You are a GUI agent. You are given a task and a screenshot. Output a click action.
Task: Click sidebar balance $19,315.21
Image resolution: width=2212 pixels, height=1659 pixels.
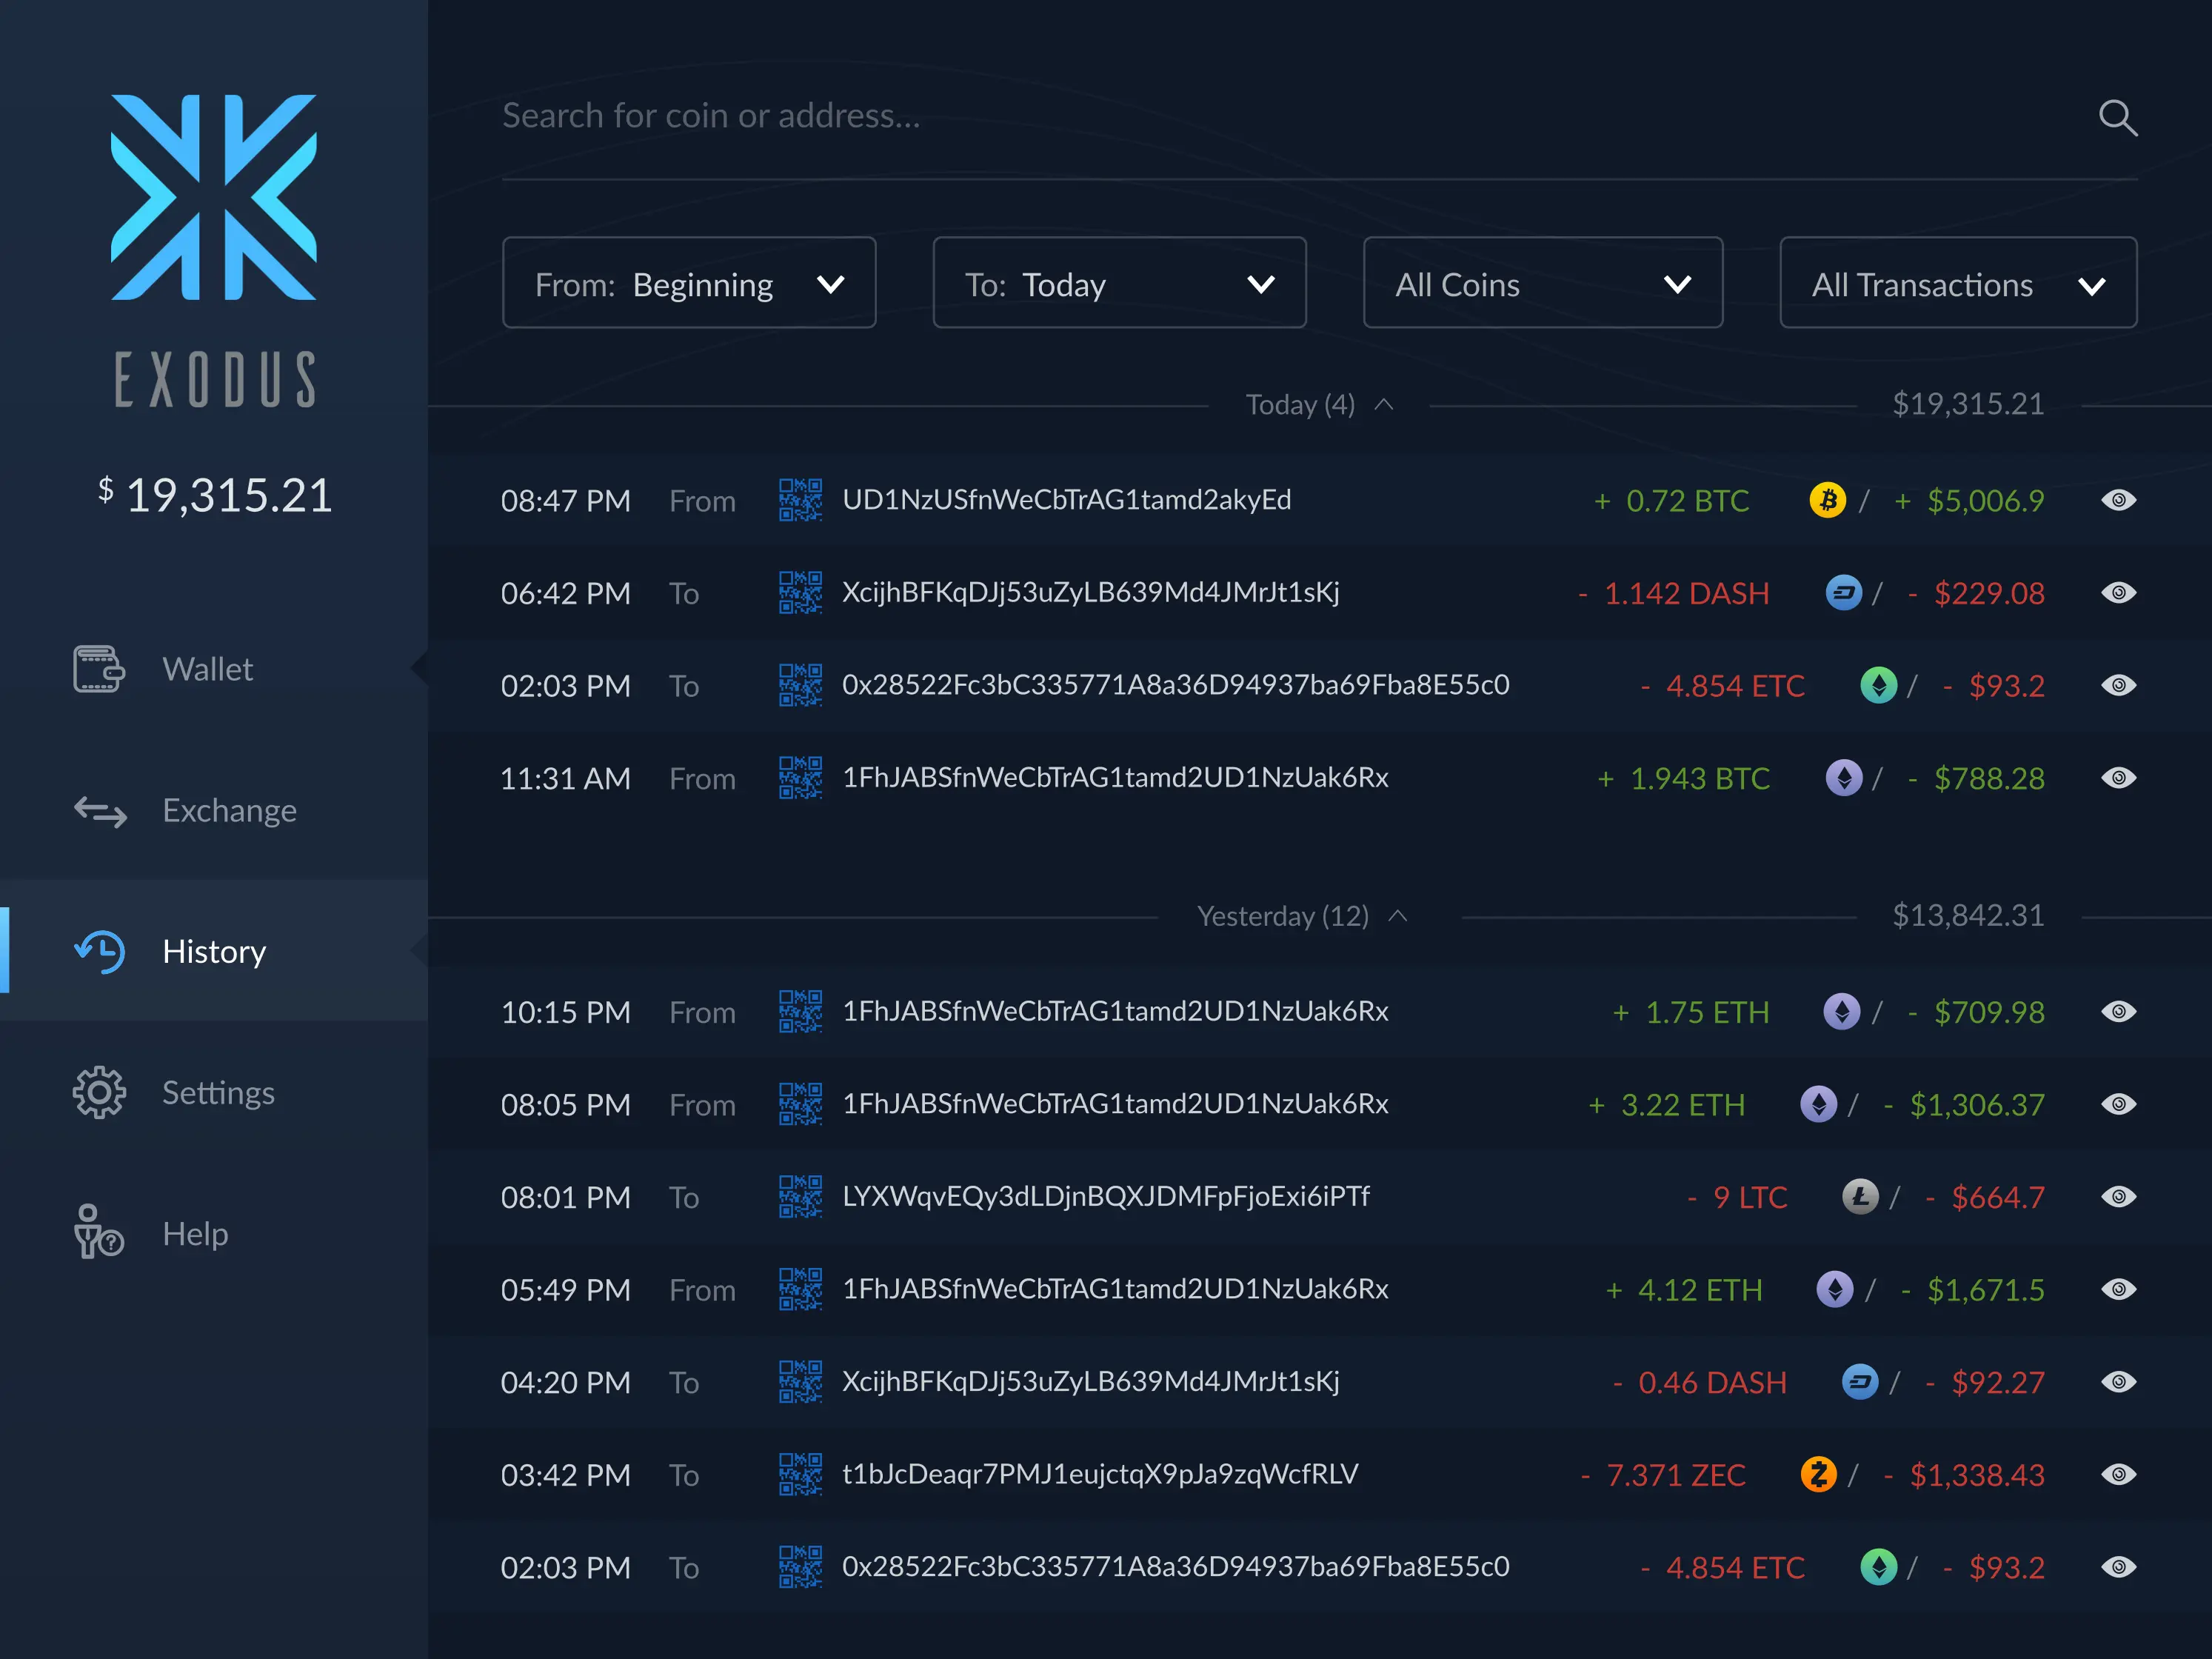(215, 495)
